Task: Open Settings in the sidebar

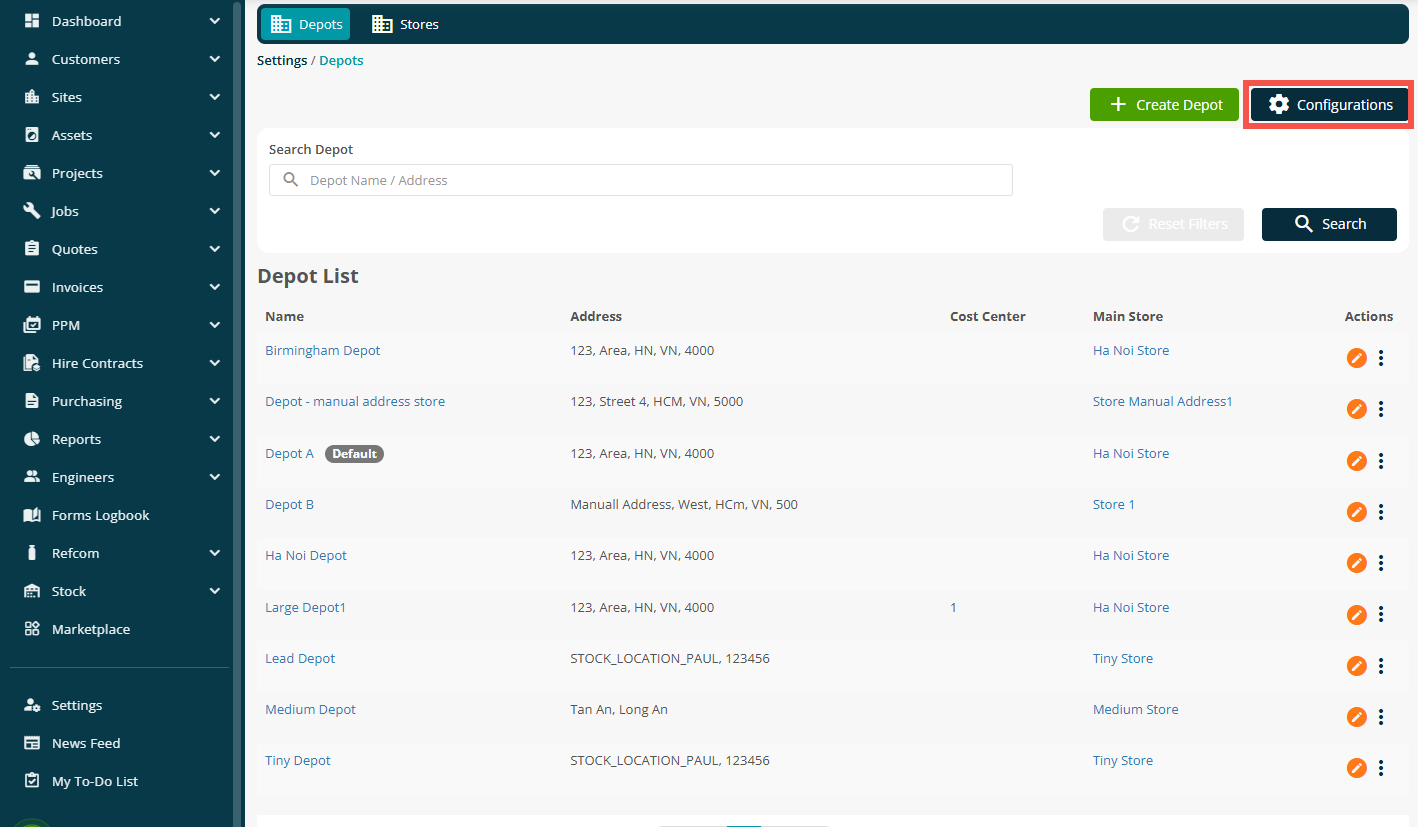Action: [77, 705]
